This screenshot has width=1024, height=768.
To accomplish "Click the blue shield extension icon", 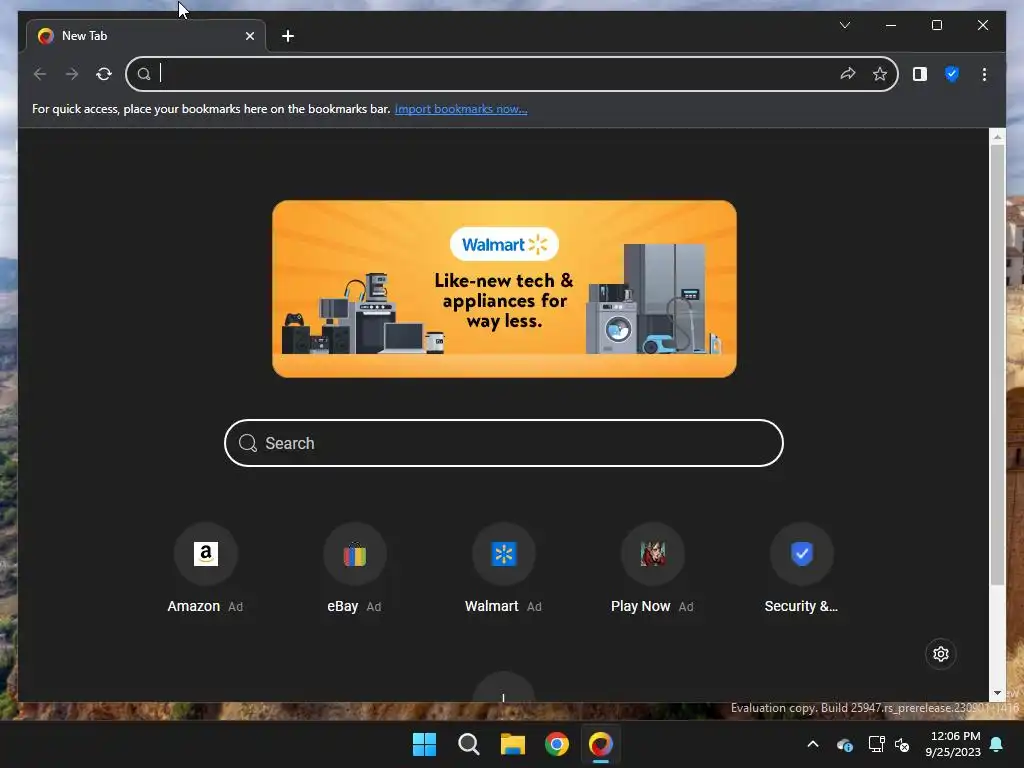I will coord(952,74).
